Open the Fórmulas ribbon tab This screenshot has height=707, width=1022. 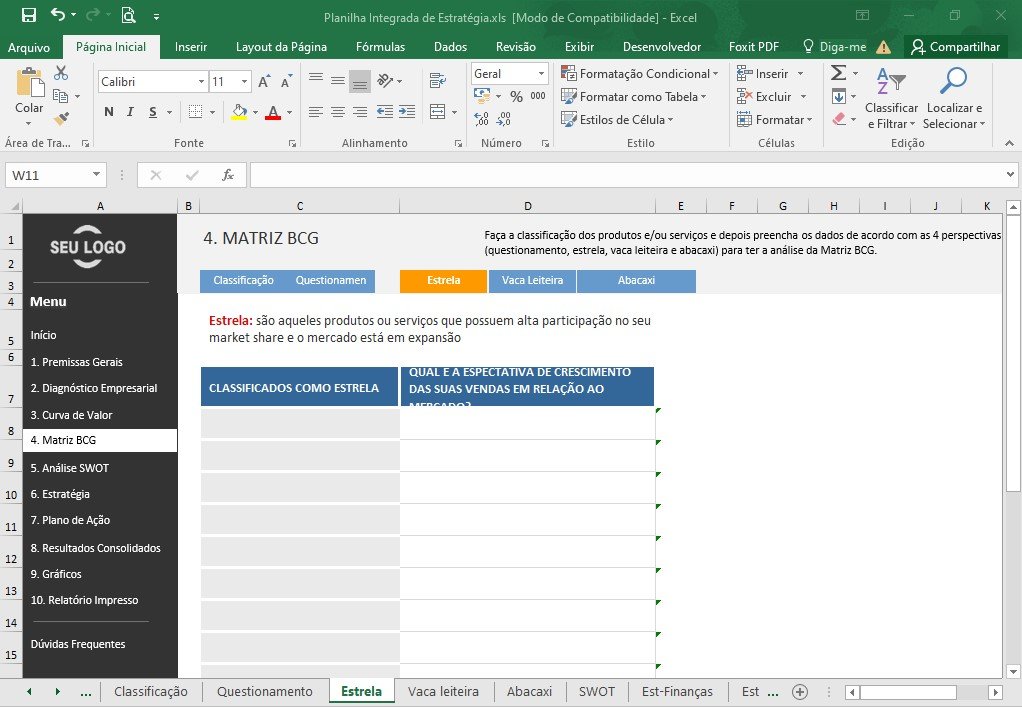point(381,47)
